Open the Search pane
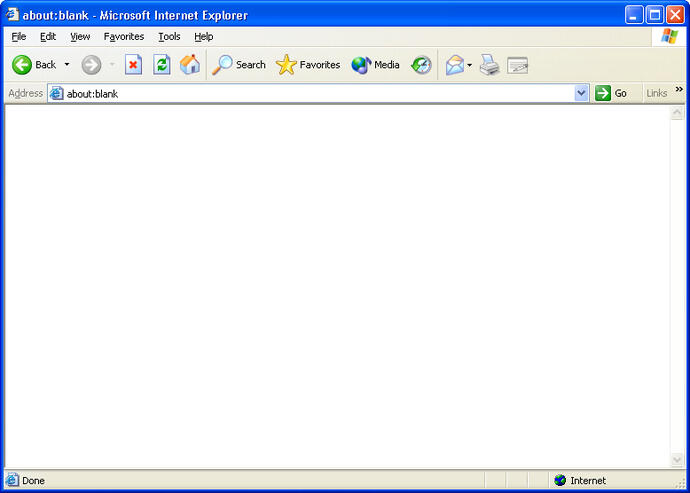The width and height of the screenshot is (690, 493). point(239,65)
